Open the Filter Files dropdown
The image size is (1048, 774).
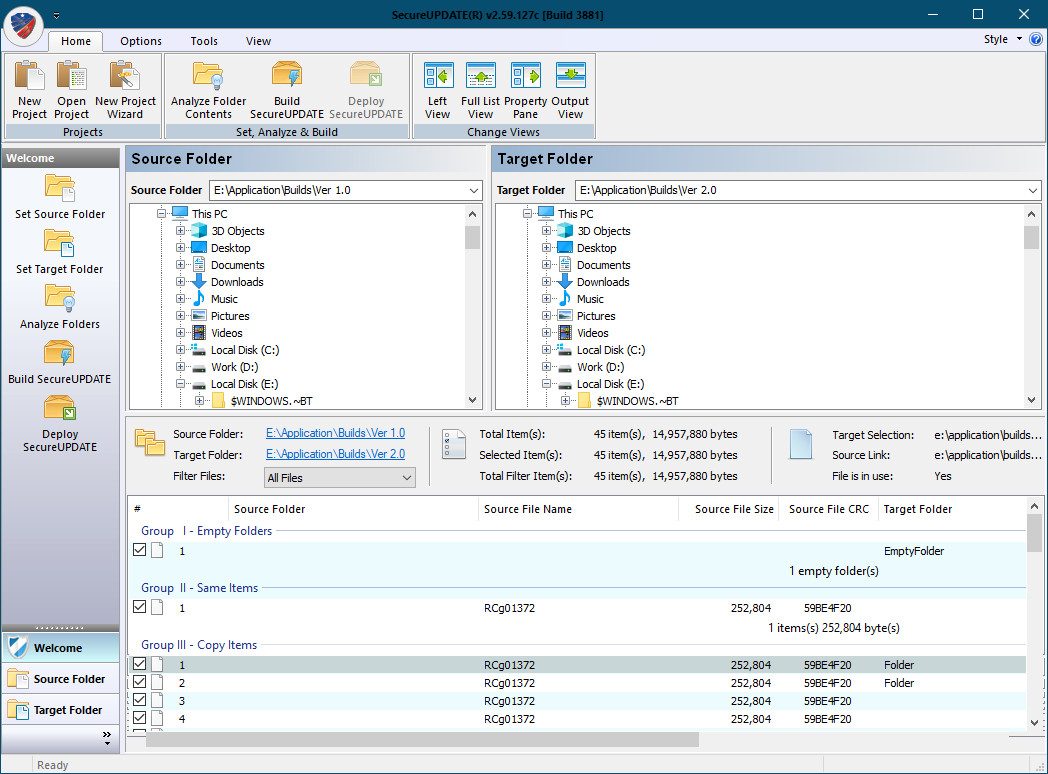click(x=340, y=478)
